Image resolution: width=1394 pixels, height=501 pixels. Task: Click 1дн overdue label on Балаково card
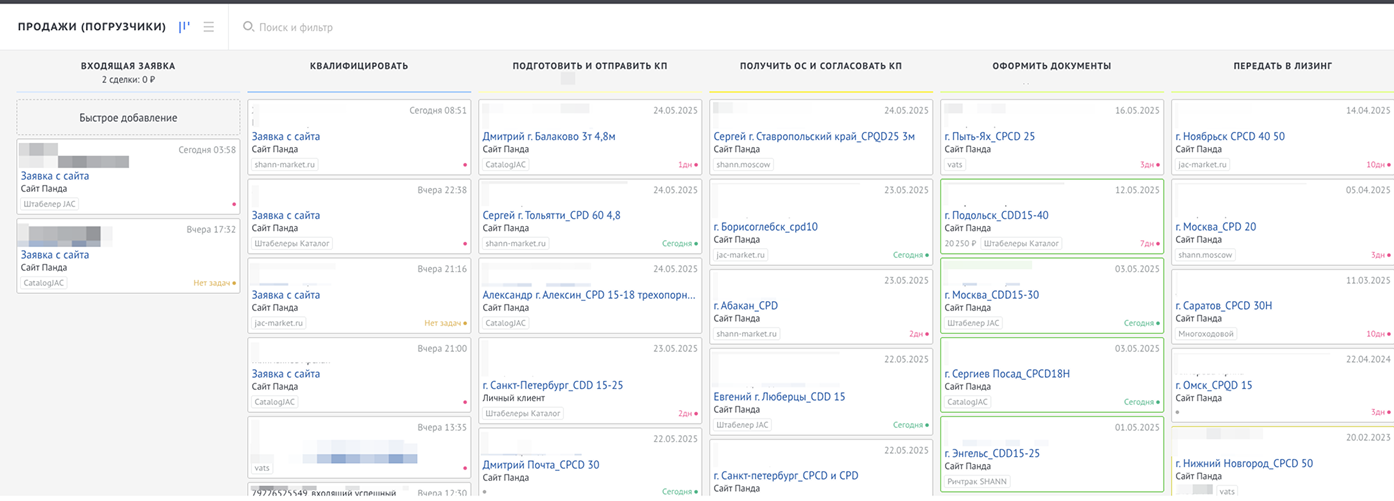pos(685,164)
